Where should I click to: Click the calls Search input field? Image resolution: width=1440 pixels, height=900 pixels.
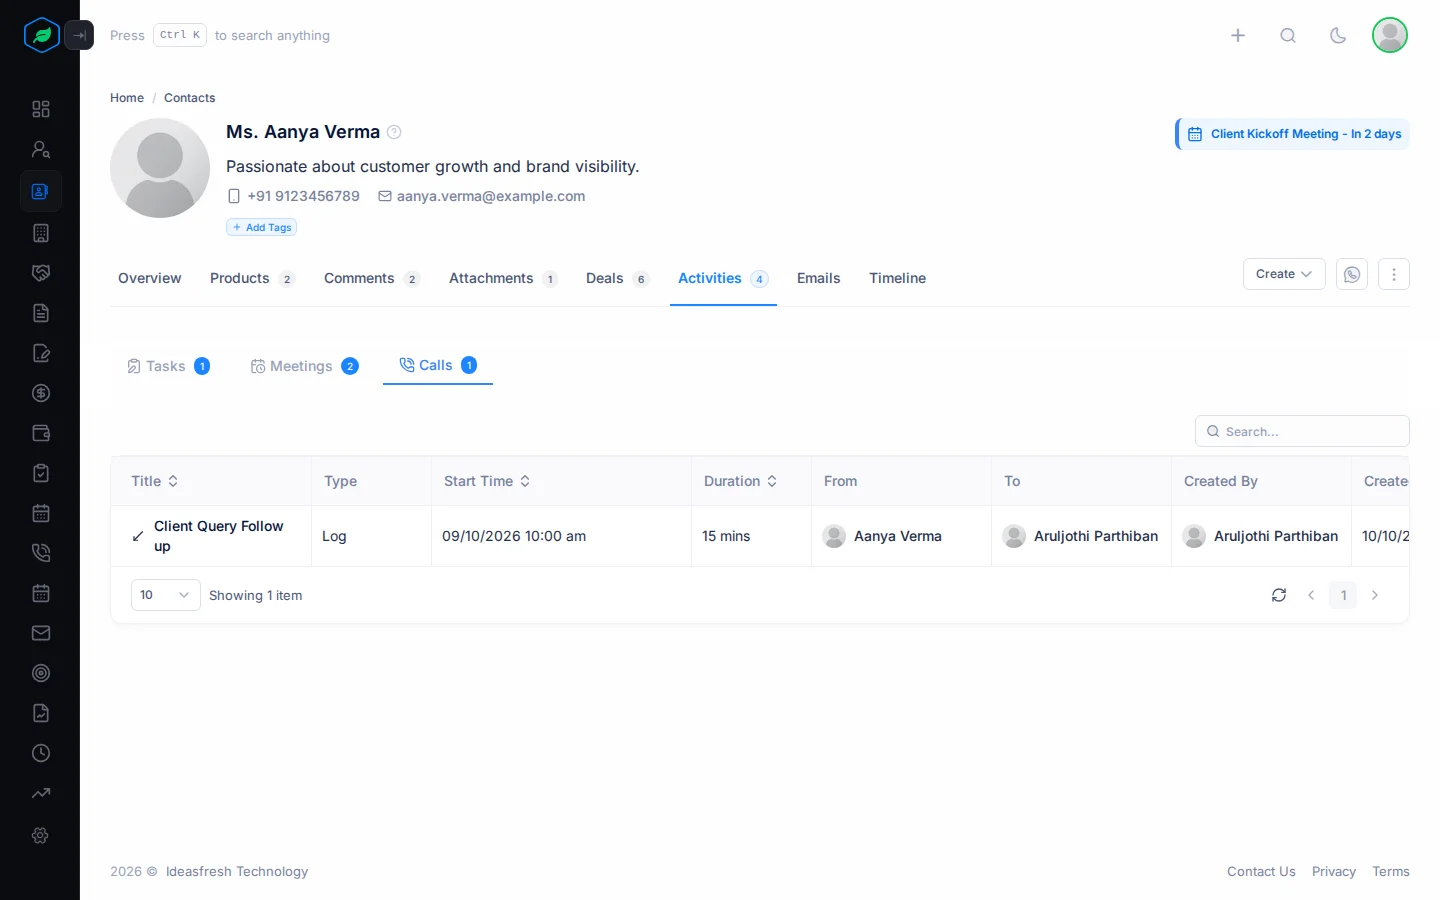1302,431
